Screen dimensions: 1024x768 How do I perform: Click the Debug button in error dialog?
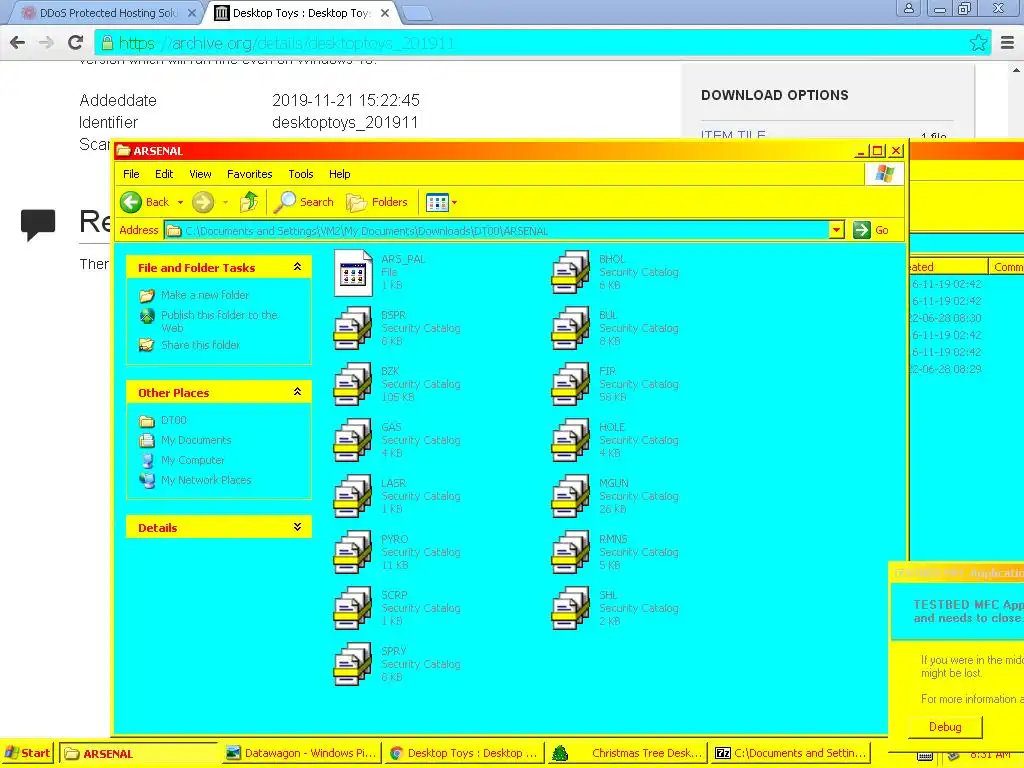(945, 727)
